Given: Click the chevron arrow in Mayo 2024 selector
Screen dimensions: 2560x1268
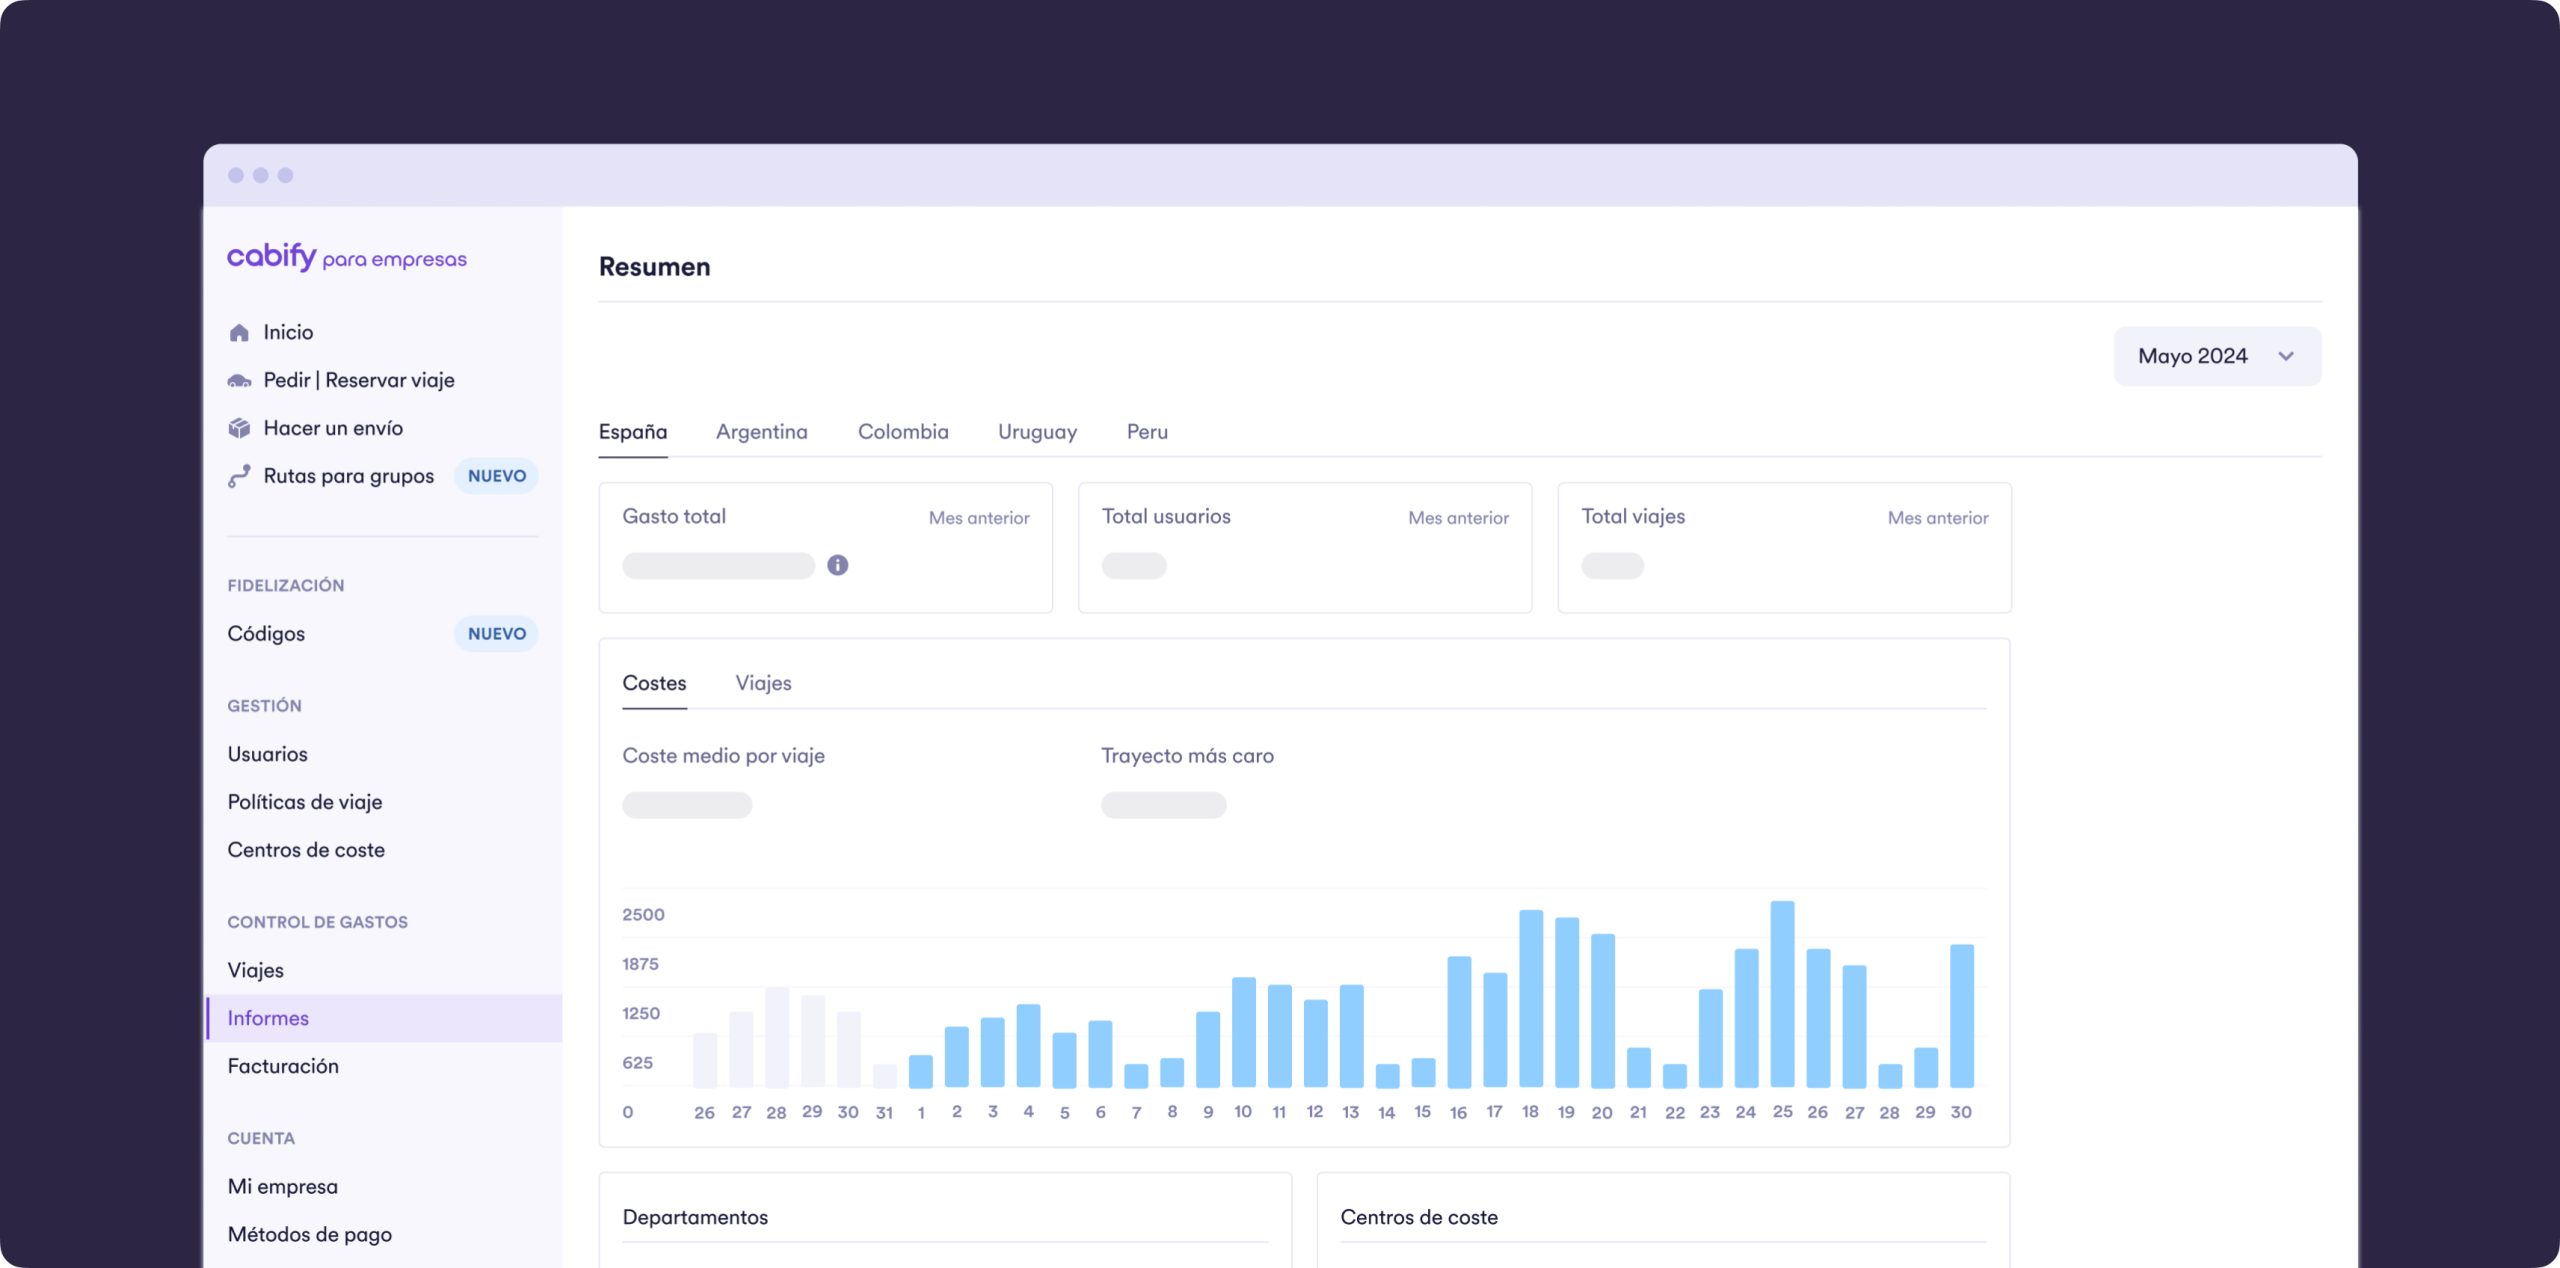Looking at the screenshot, I should (2286, 356).
